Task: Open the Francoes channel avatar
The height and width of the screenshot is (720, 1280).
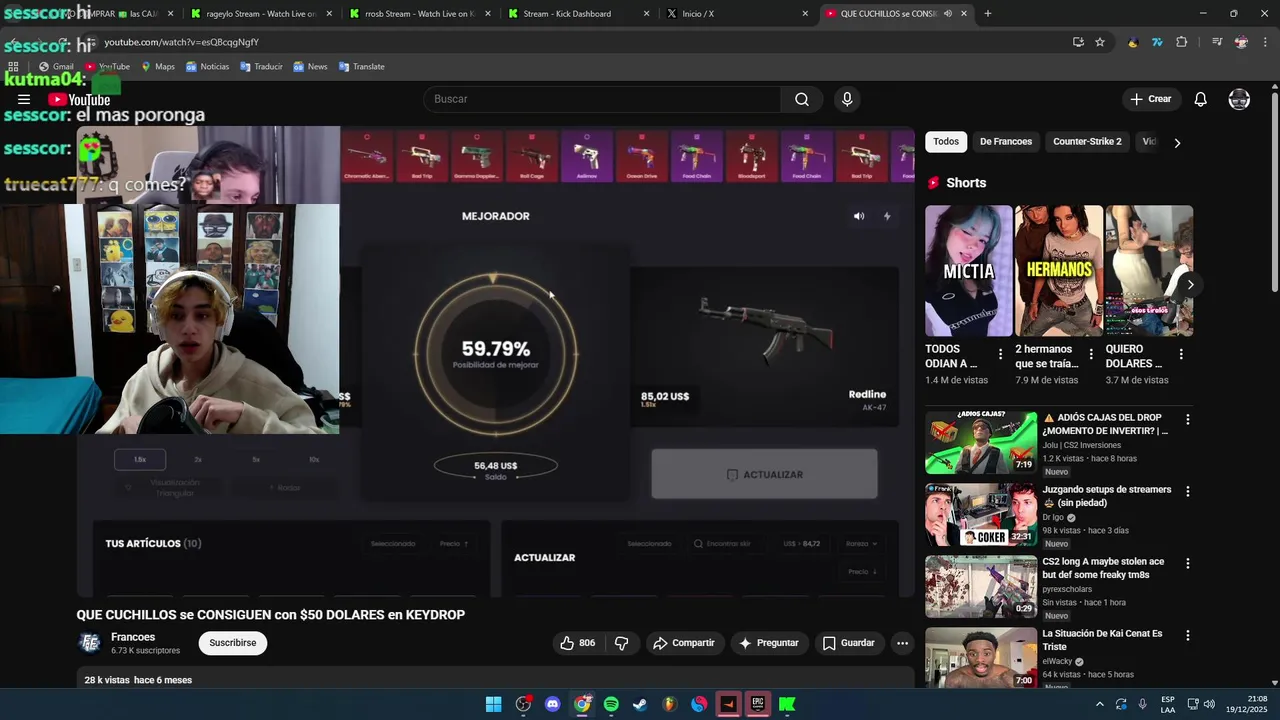Action: 90,643
